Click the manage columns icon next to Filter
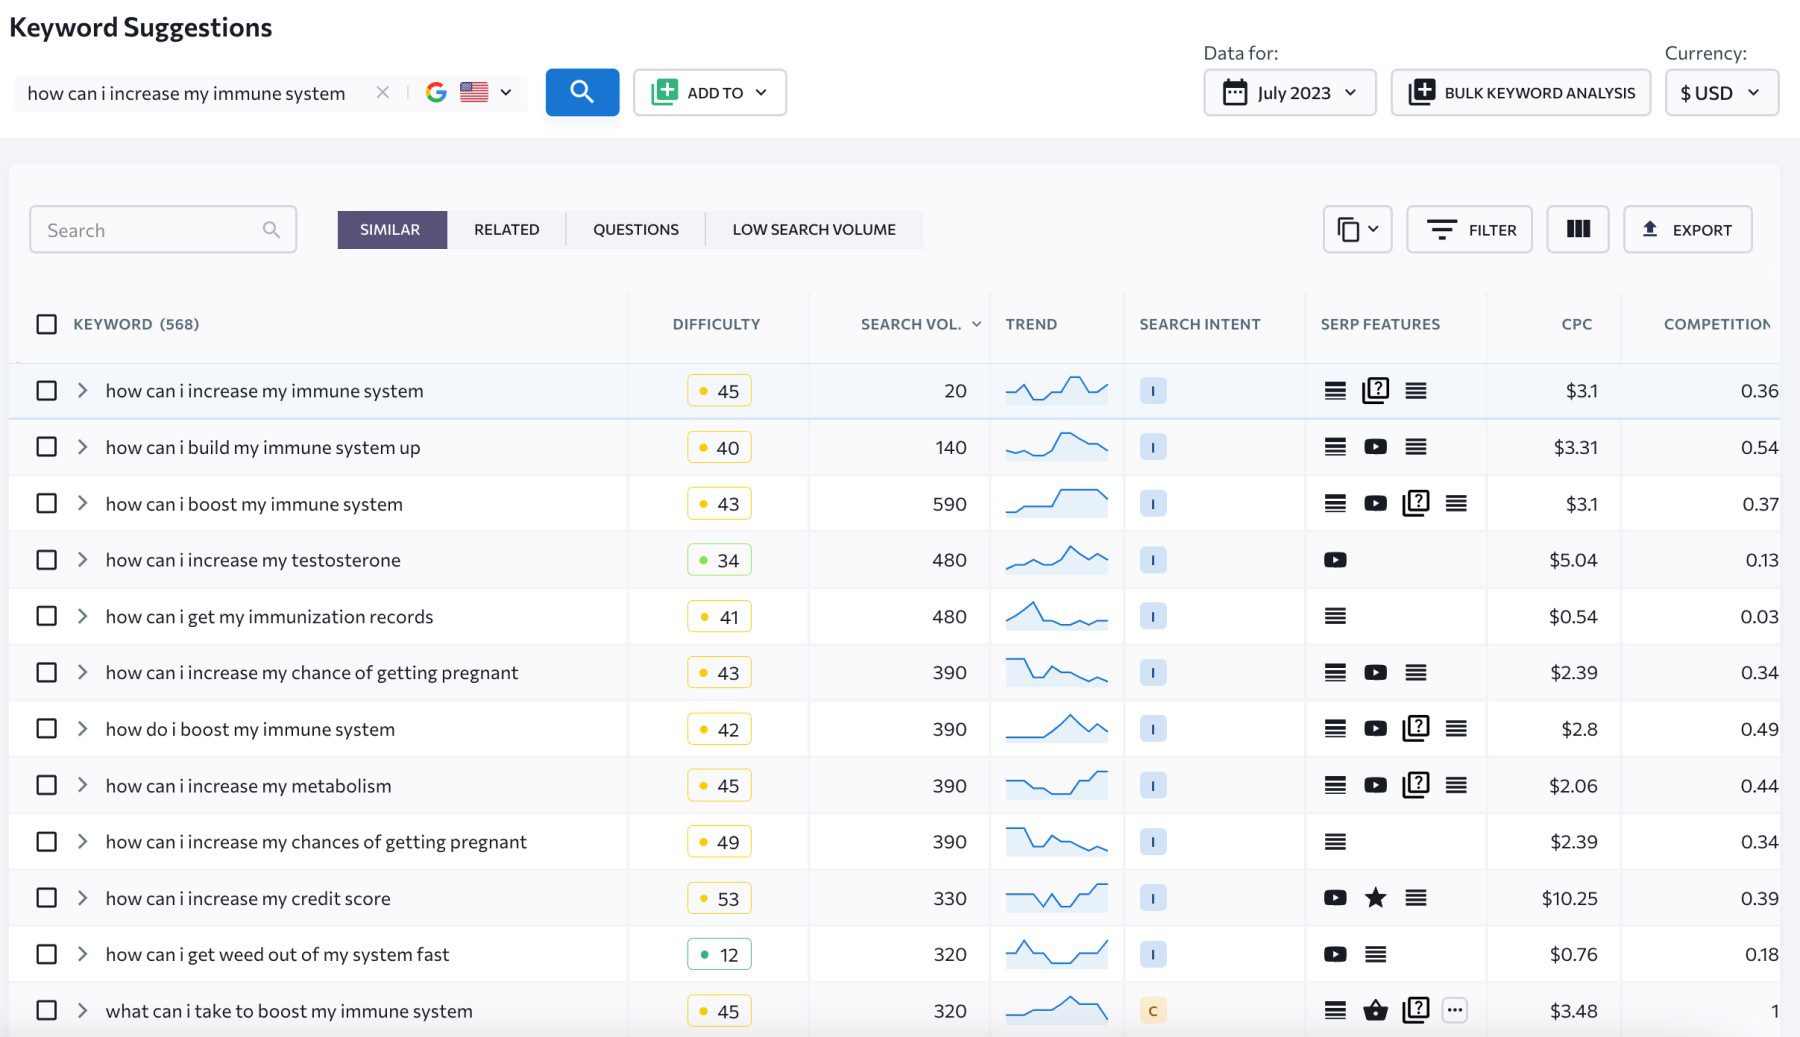The image size is (1800, 1037). [x=1577, y=229]
